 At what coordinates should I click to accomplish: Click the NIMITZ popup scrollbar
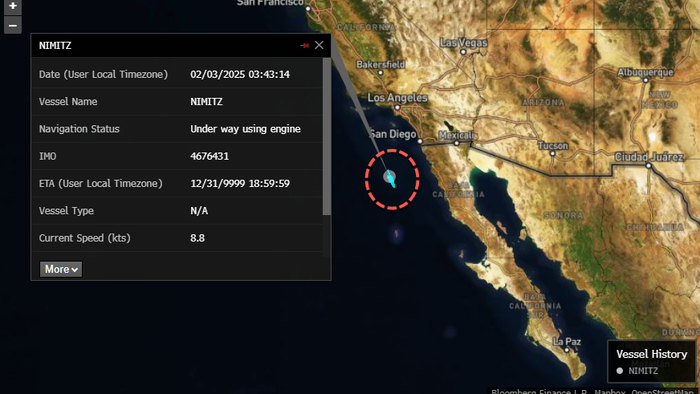(x=327, y=137)
